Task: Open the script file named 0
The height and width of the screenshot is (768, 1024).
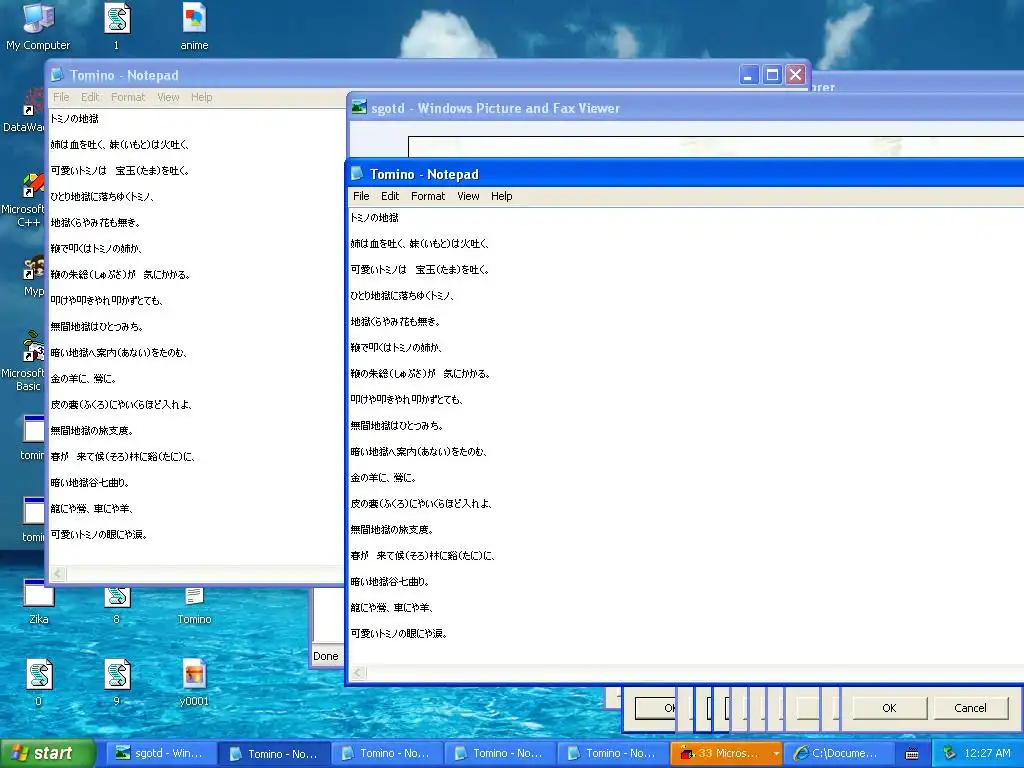Action: tap(39, 682)
